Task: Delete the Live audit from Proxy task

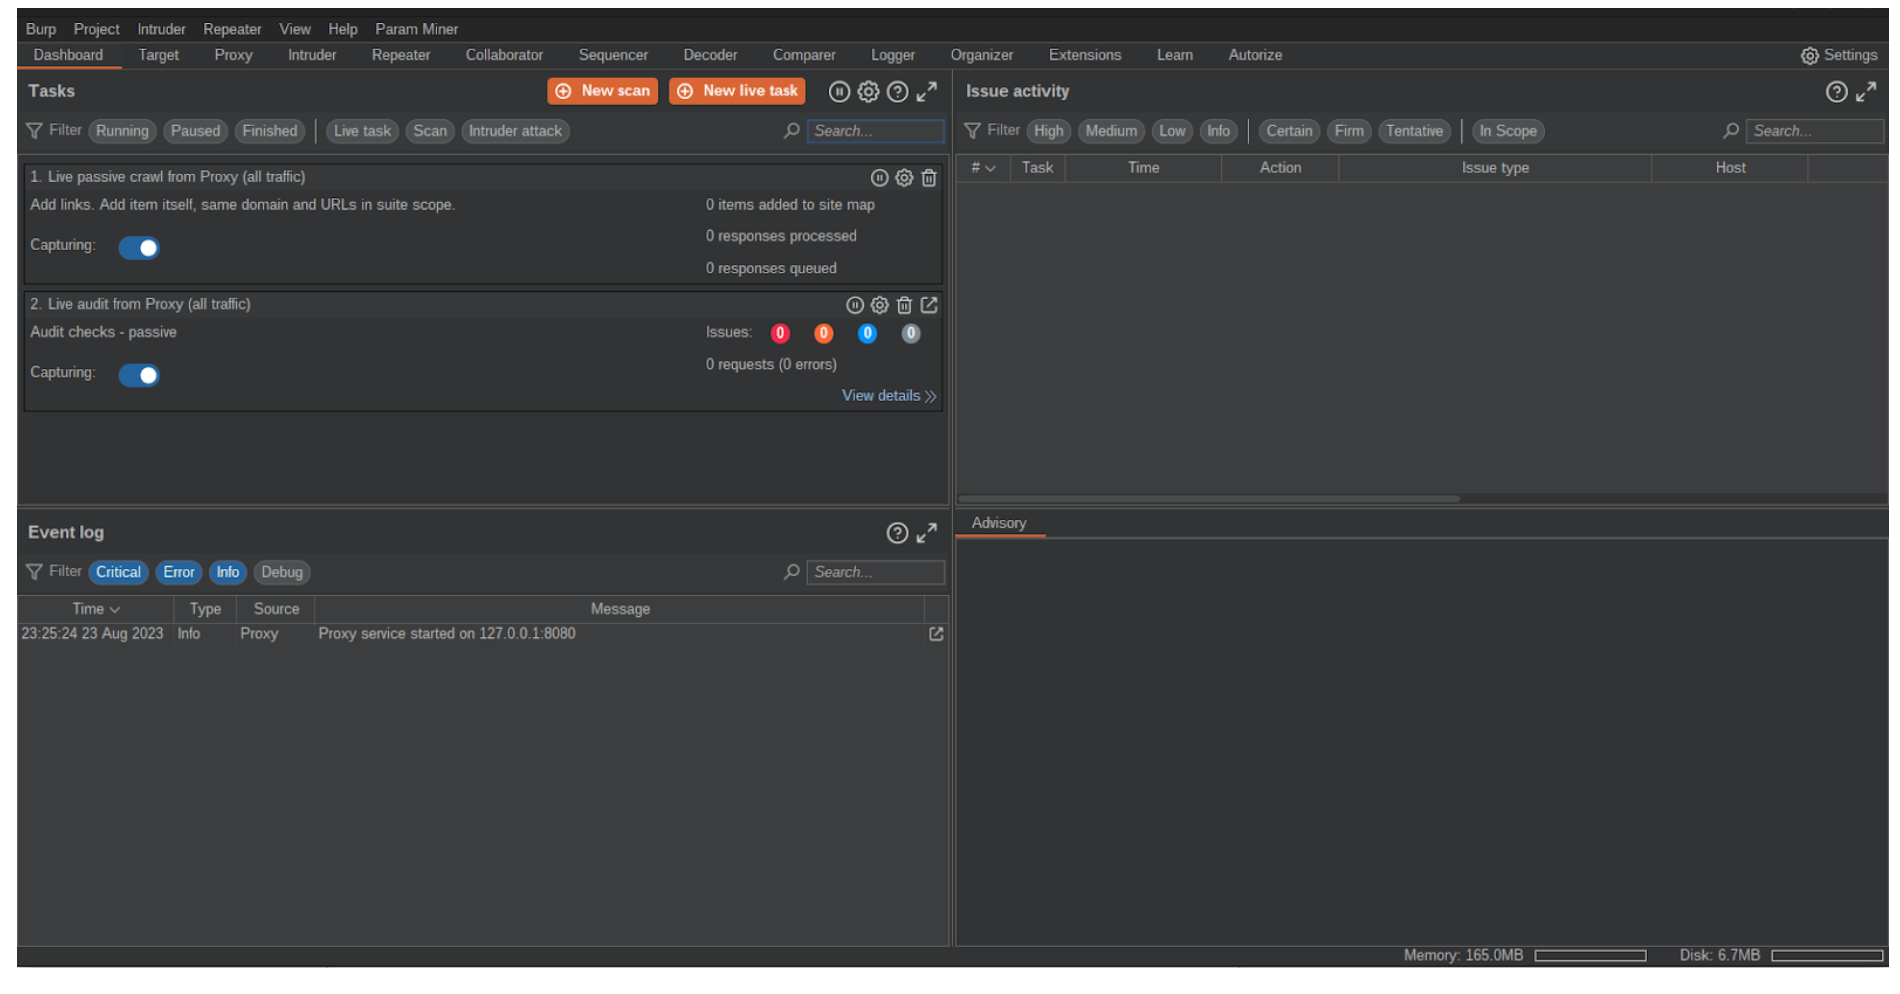Action: [x=904, y=305]
